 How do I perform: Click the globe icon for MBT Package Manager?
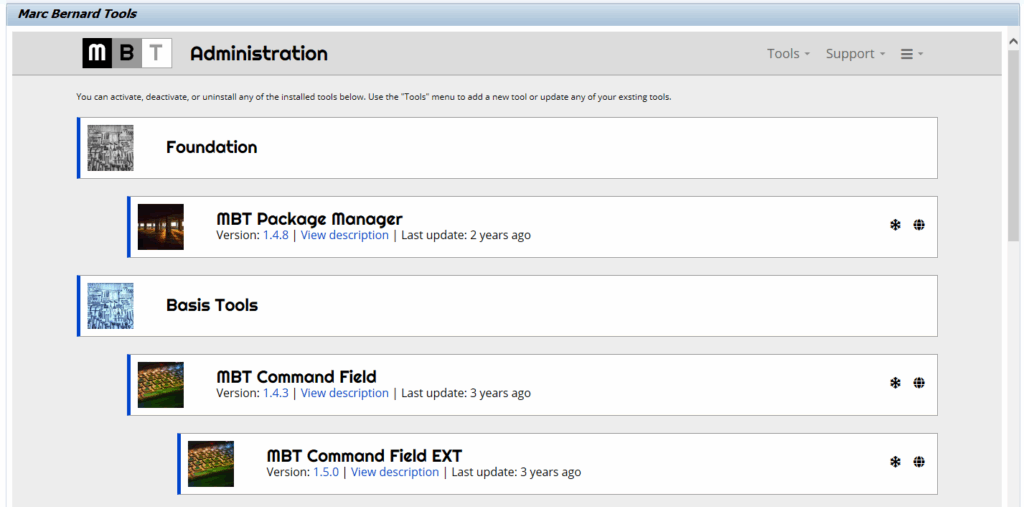click(x=919, y=225)
